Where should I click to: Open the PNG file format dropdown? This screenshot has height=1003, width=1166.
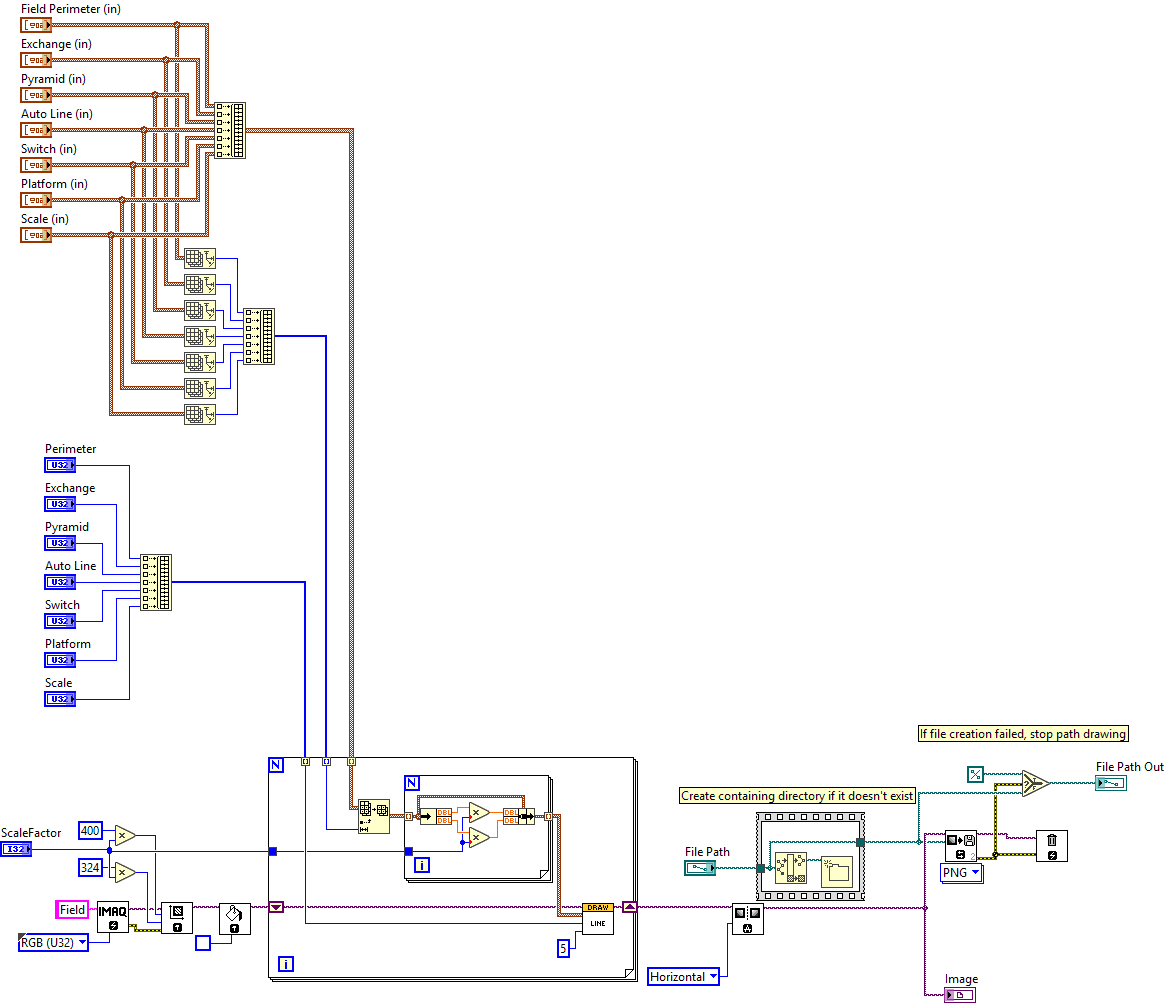tap(962, 873)
